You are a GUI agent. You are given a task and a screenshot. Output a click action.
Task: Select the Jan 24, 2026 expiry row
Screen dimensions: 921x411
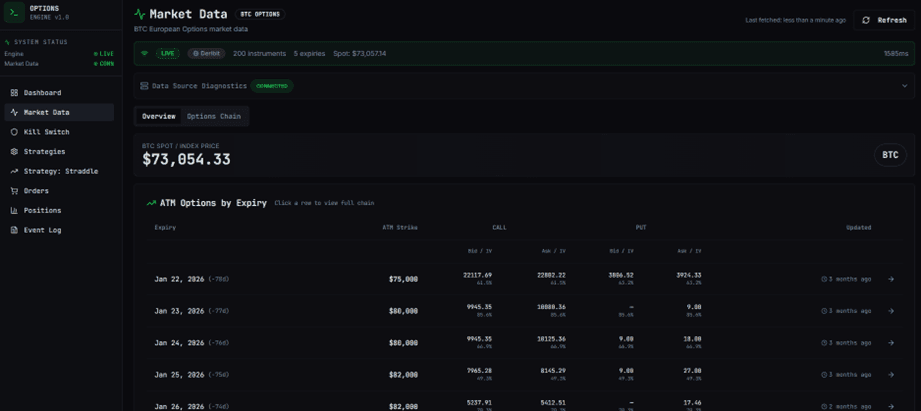(x=523, y=342)
